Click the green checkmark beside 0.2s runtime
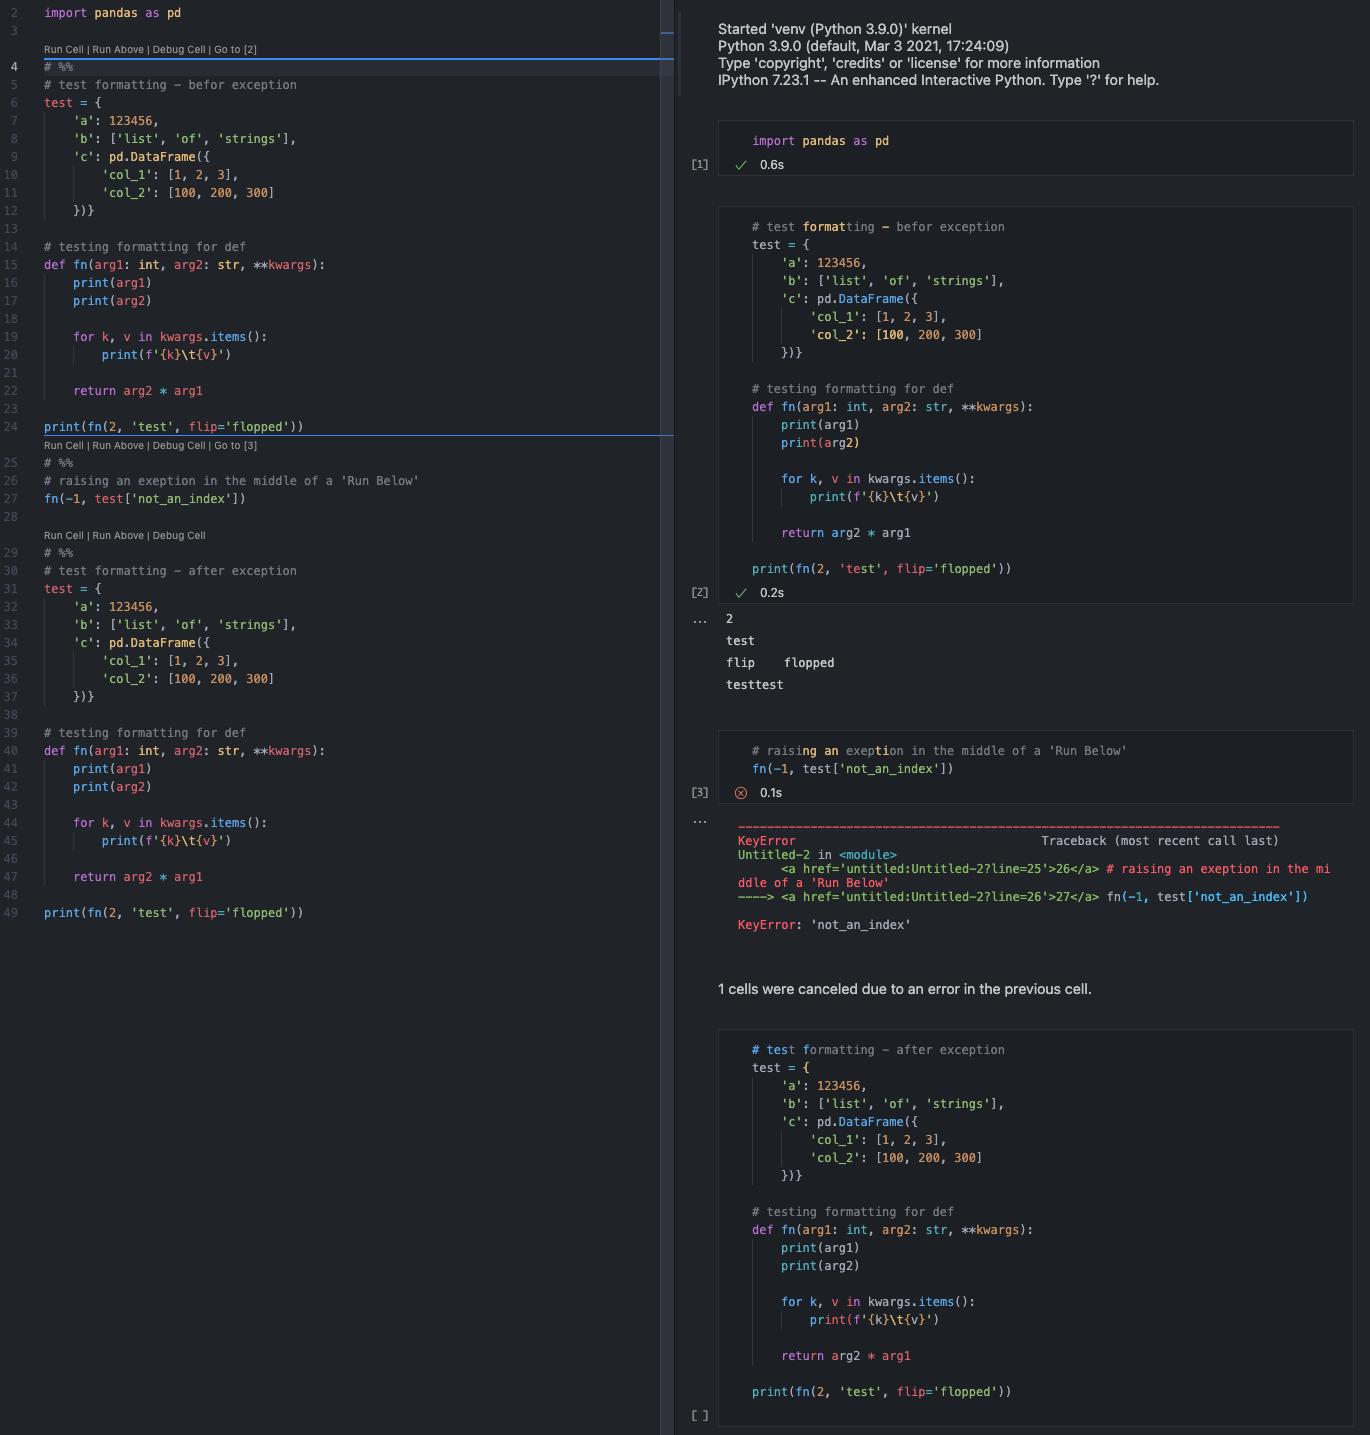Viewport: 1370px width, 1435px height. 740,592
